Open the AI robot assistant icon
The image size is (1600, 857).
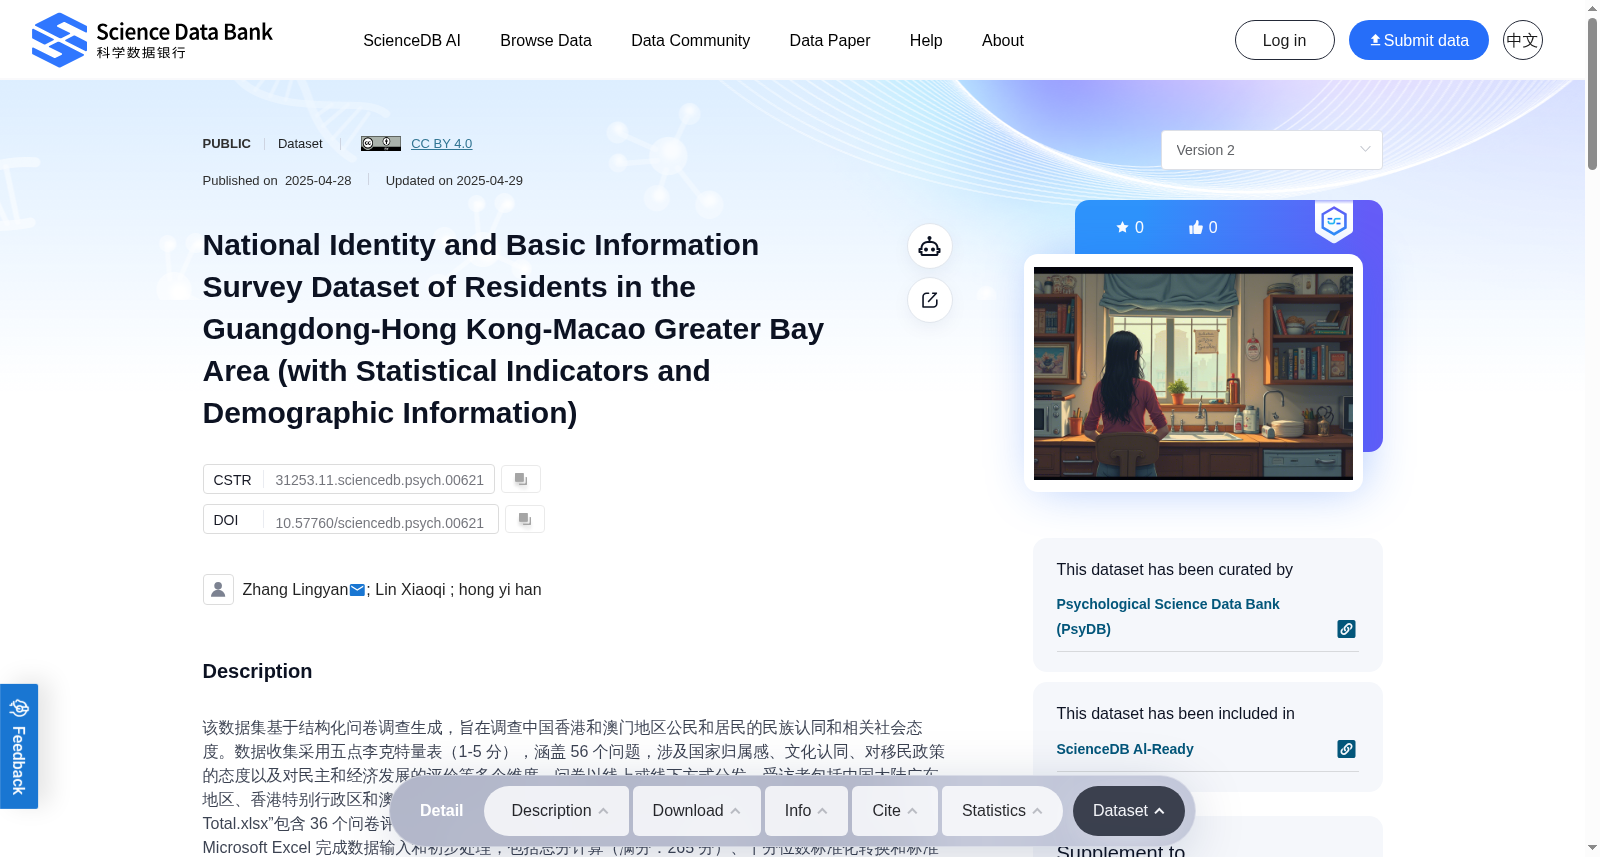[x=930, y=246]
